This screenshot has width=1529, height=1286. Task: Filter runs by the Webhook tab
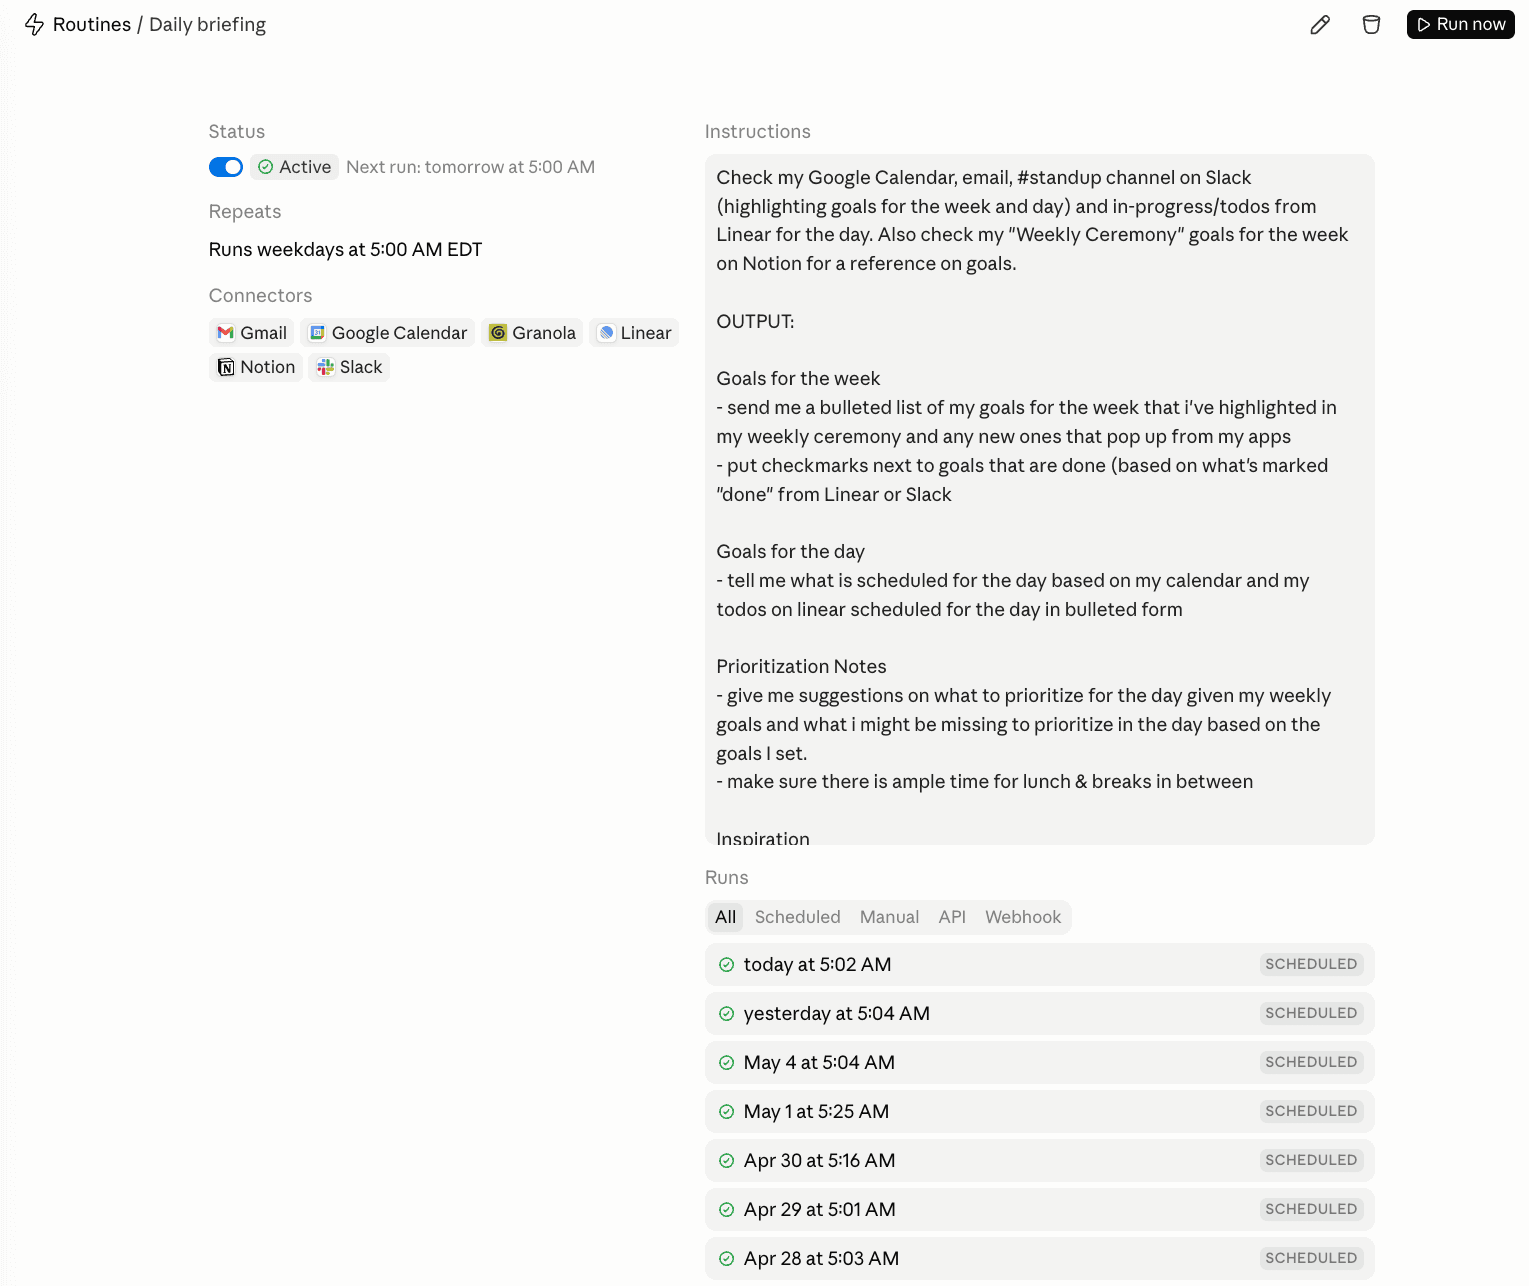[1023, 917]
